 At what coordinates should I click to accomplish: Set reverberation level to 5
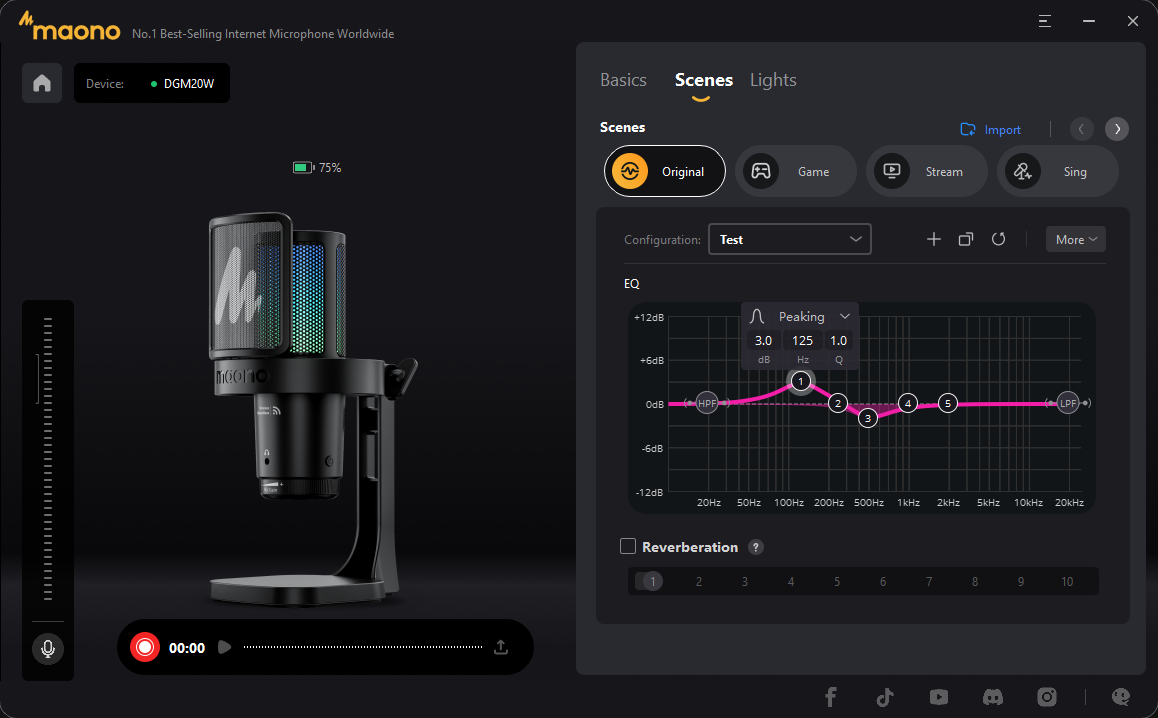coord(837,581)
